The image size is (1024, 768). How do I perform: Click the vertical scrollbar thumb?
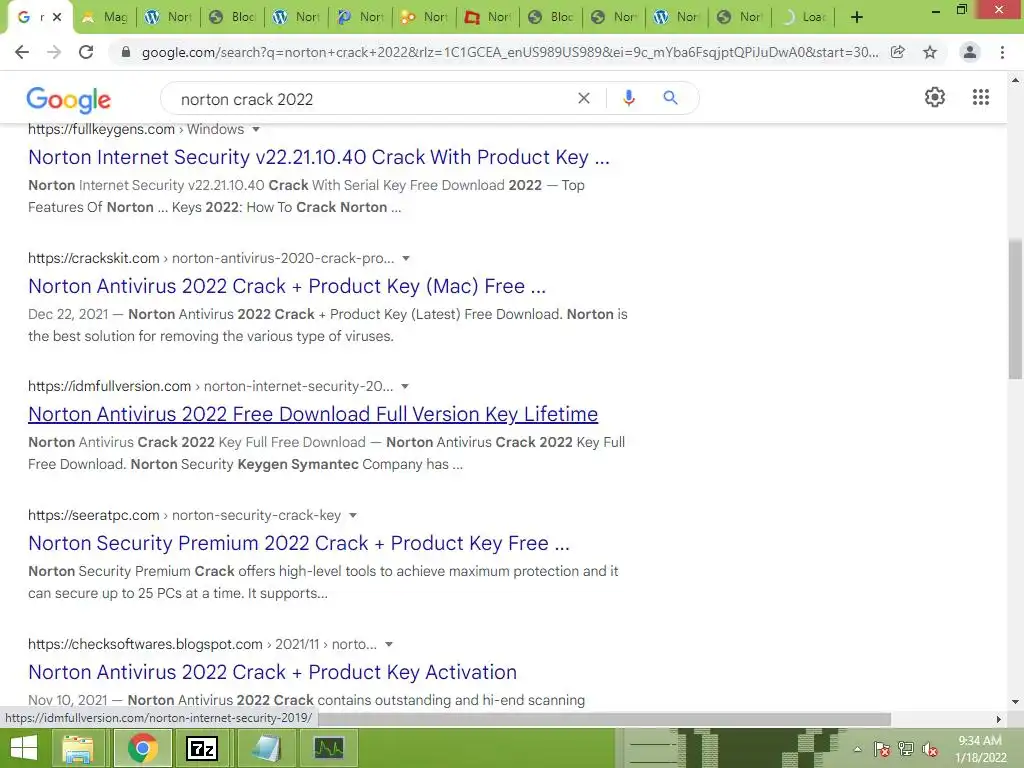pos(1015,309)
